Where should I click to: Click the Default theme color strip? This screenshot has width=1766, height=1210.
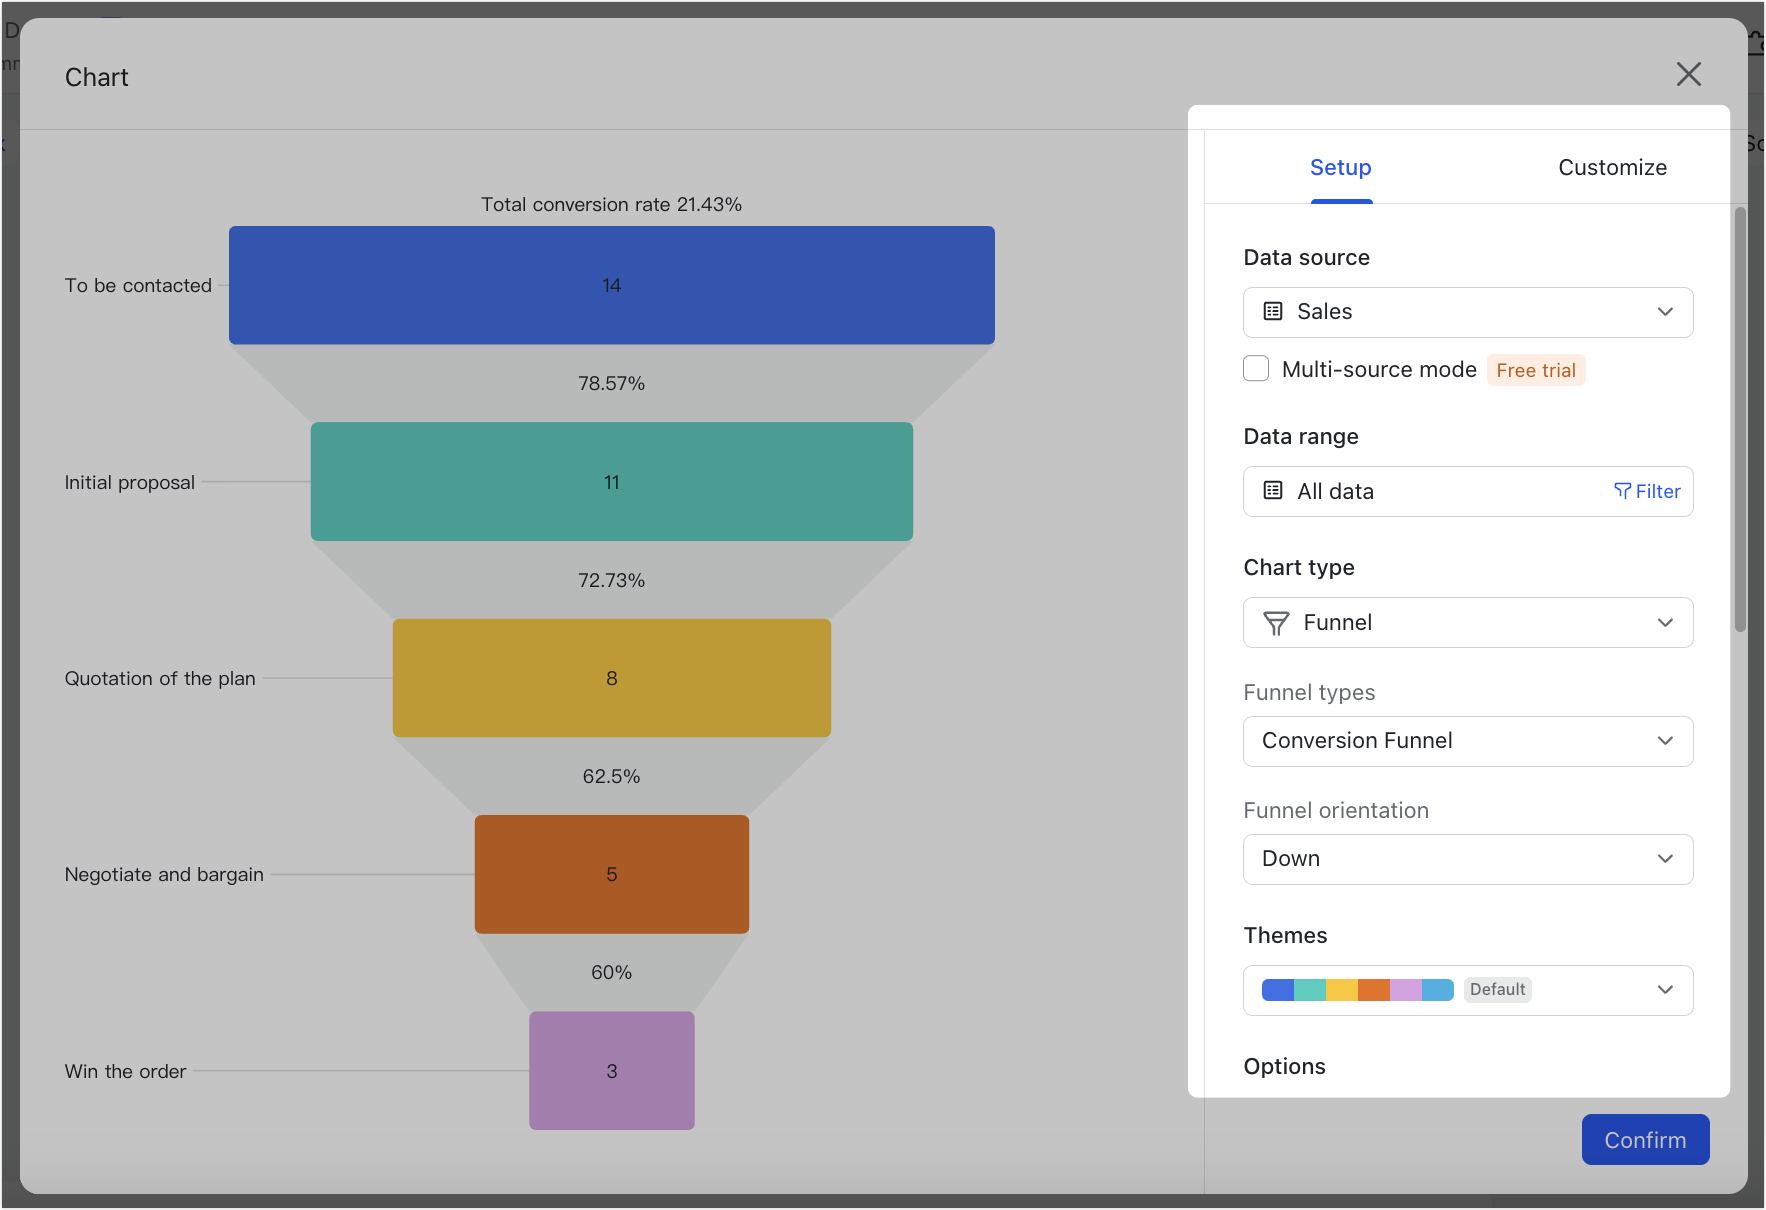click(1355, 989)
